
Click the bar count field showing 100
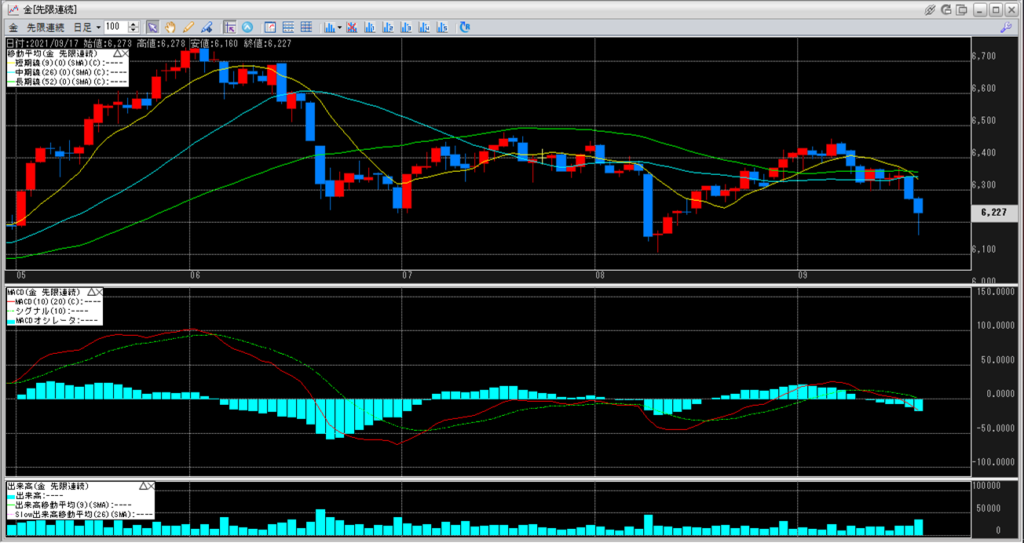tap(117, 27)
